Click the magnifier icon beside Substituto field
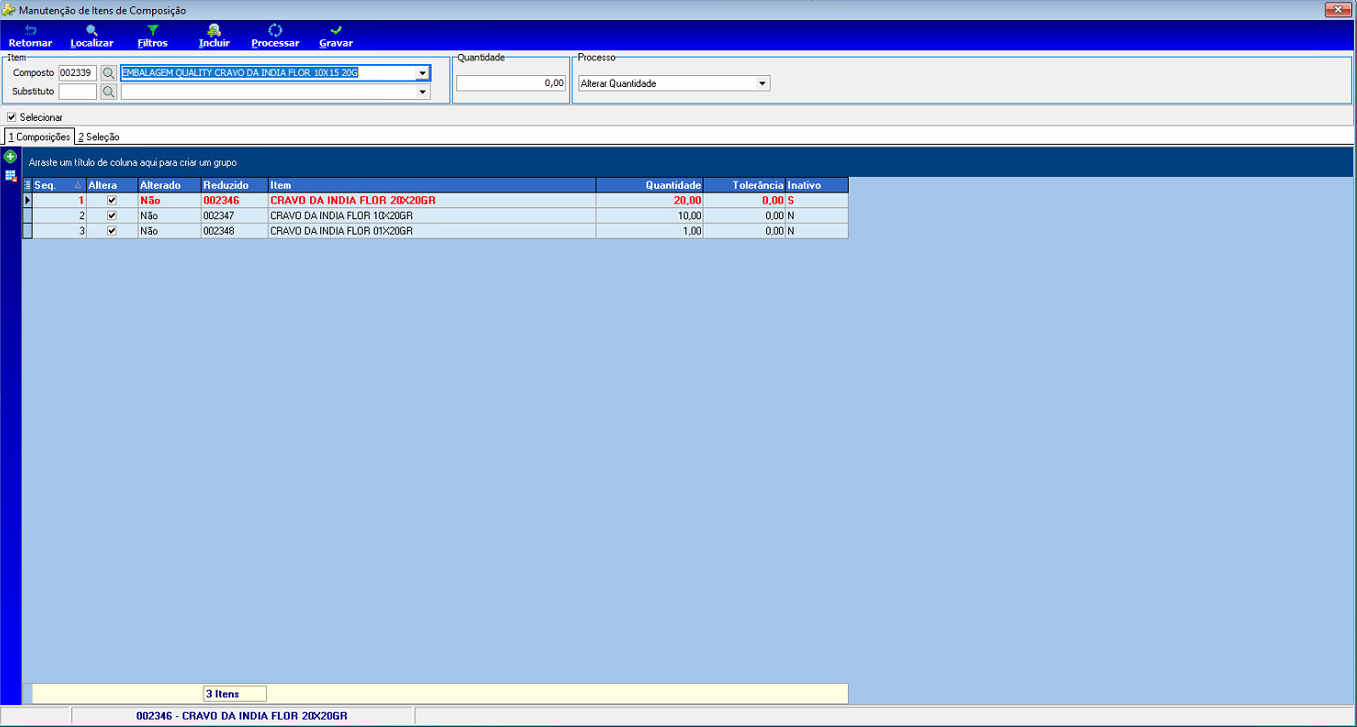This screenshot has height=727, width=1357. point(109,92)
